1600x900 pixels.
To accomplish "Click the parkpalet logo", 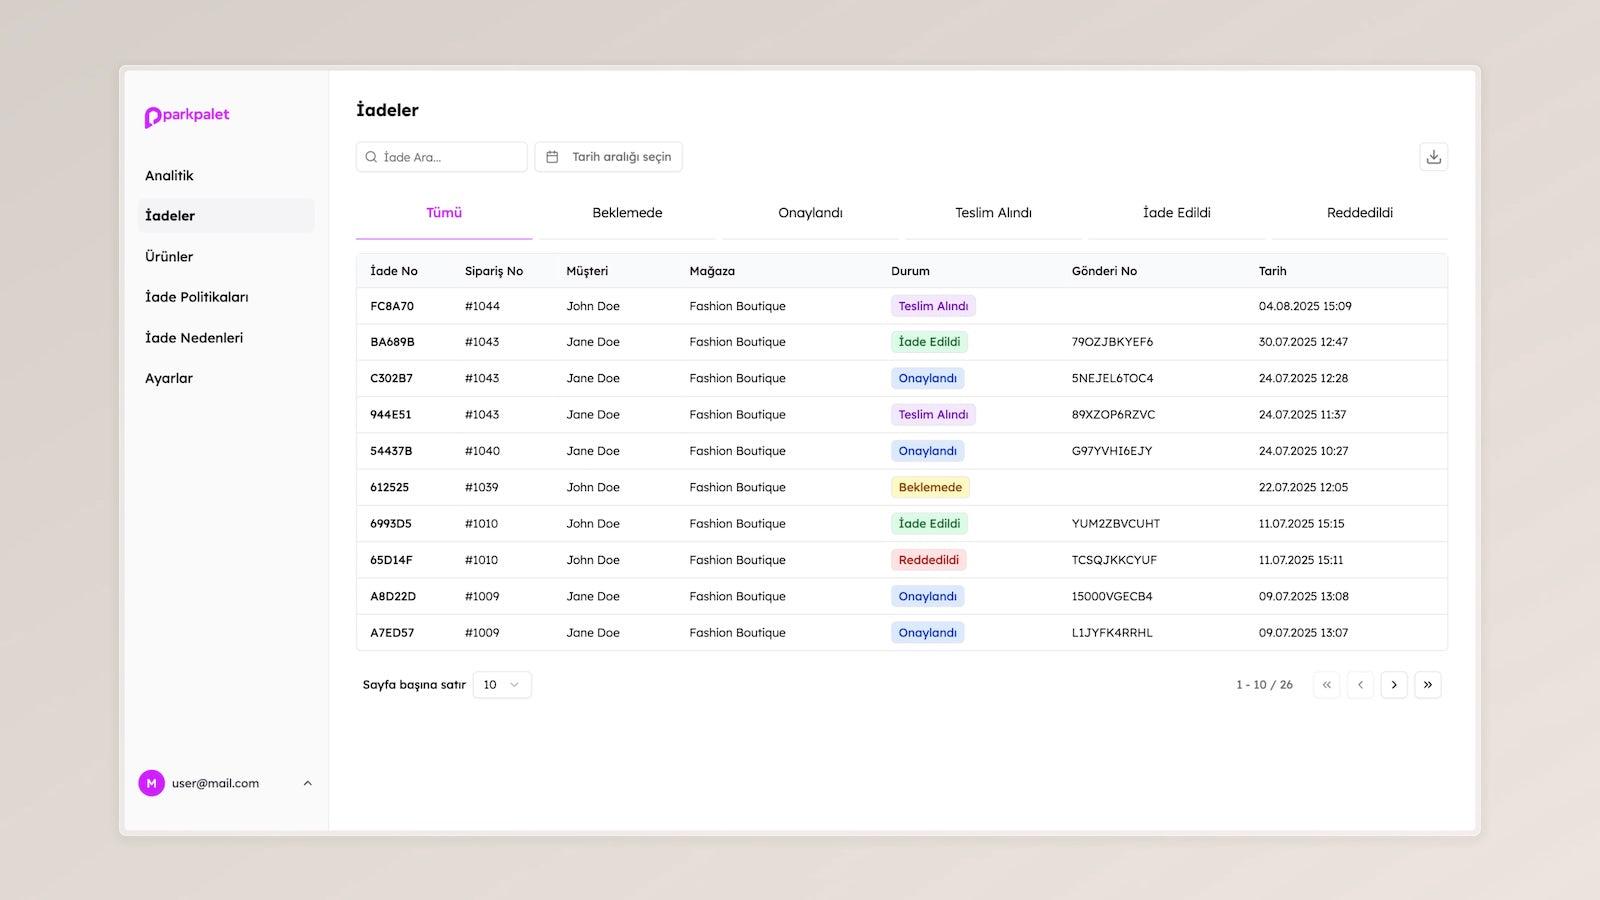I will (x=187, y=116).
